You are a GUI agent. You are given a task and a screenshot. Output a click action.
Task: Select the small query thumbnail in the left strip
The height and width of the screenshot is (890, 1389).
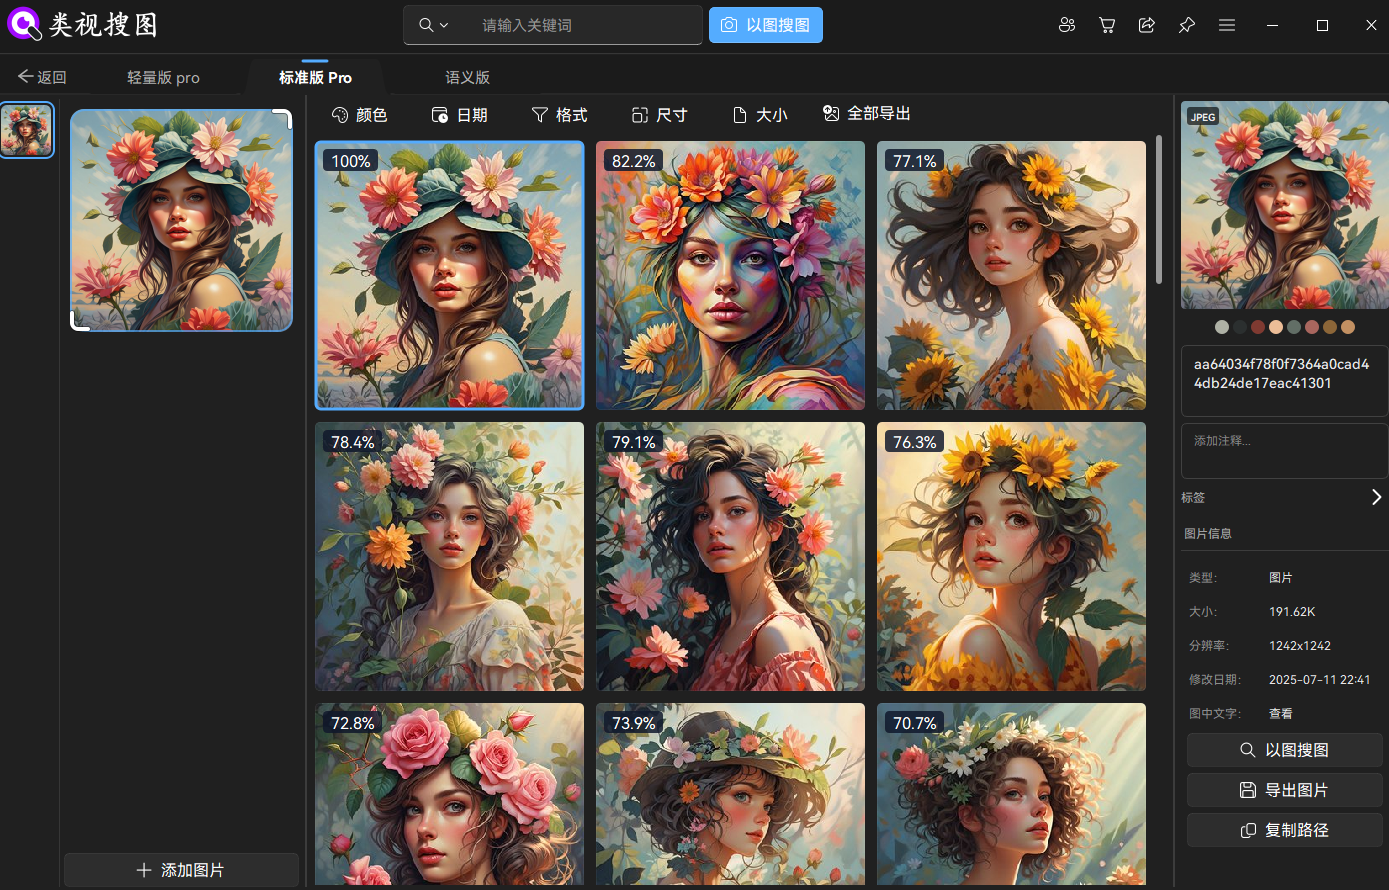coord(27,130)
